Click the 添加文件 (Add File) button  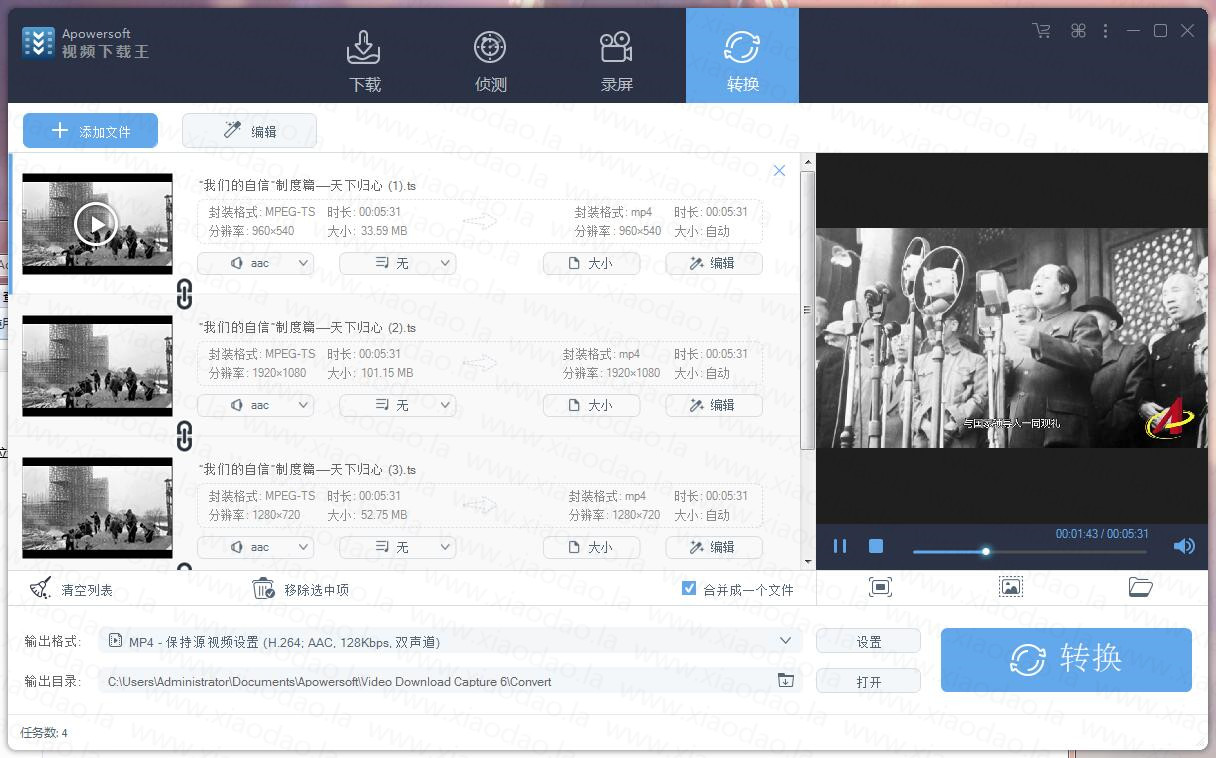pyautogui.click(x=90, y=131)
